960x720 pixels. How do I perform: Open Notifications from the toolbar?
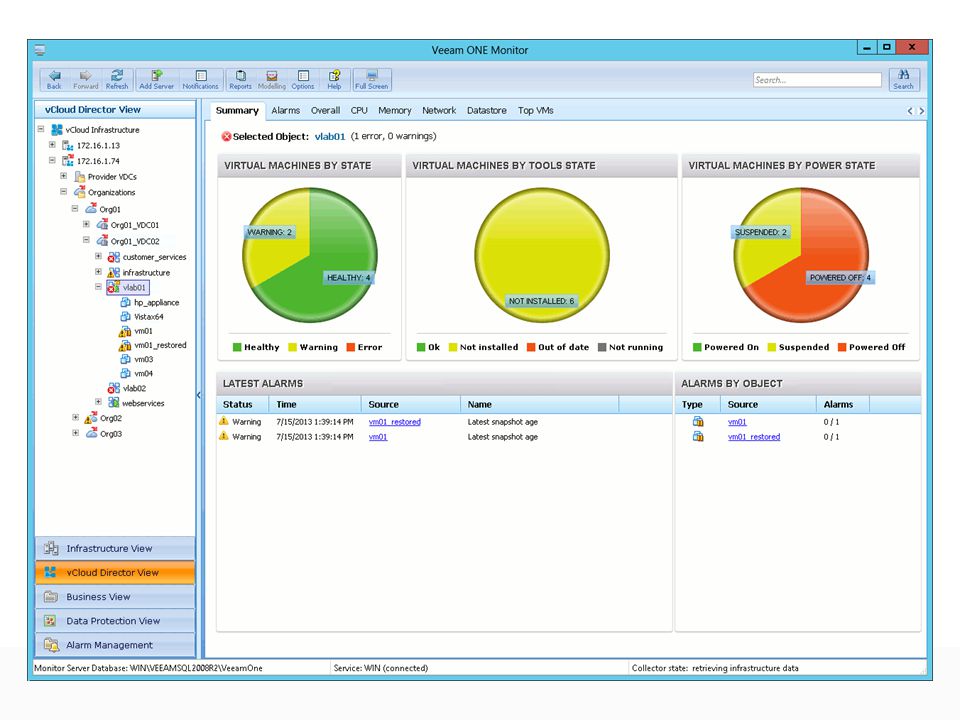pos(200,79)
